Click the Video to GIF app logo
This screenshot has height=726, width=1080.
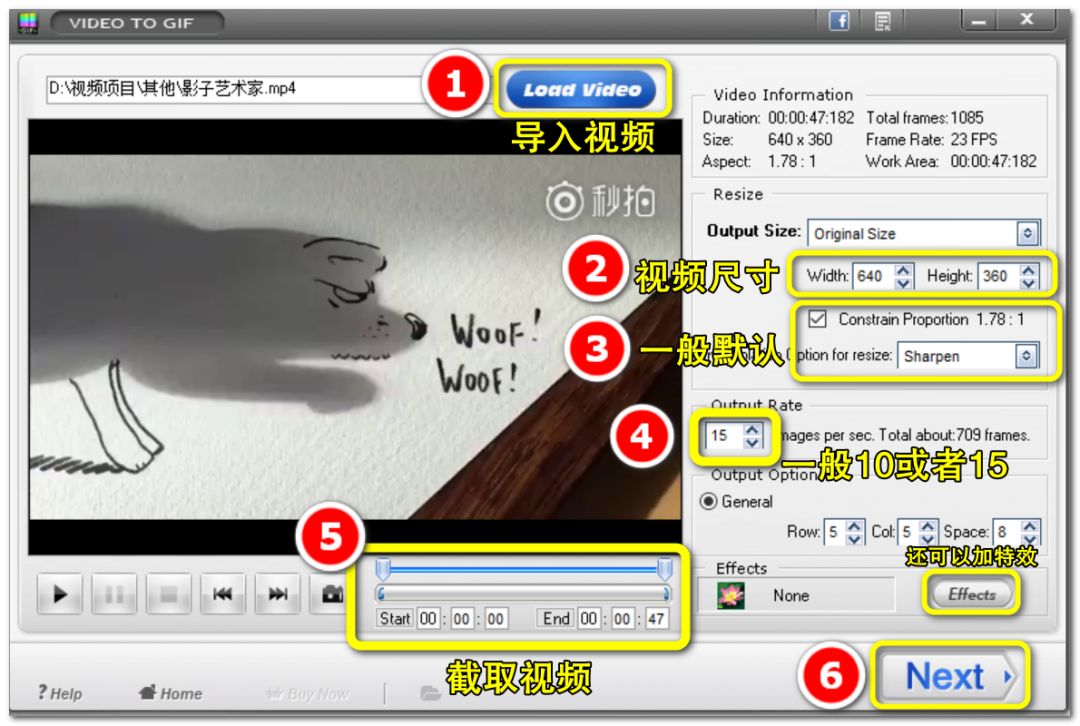point(28,23)
